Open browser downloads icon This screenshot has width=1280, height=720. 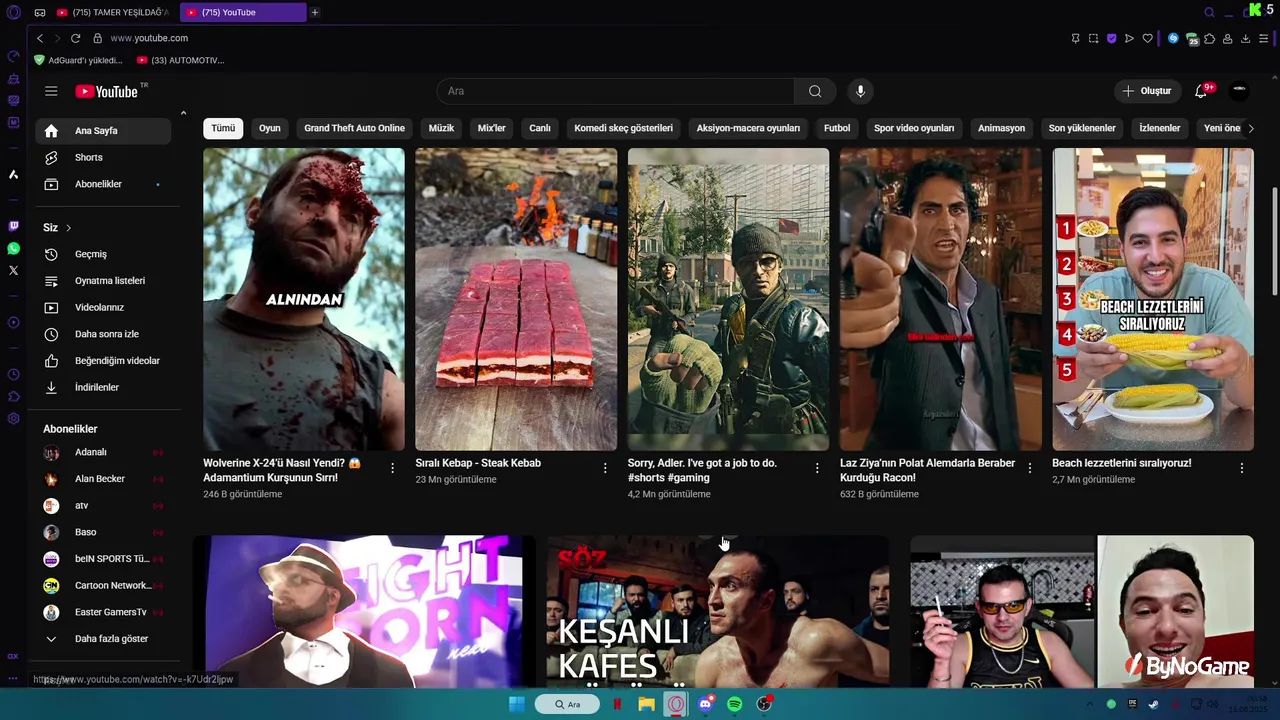point(1245,38)
